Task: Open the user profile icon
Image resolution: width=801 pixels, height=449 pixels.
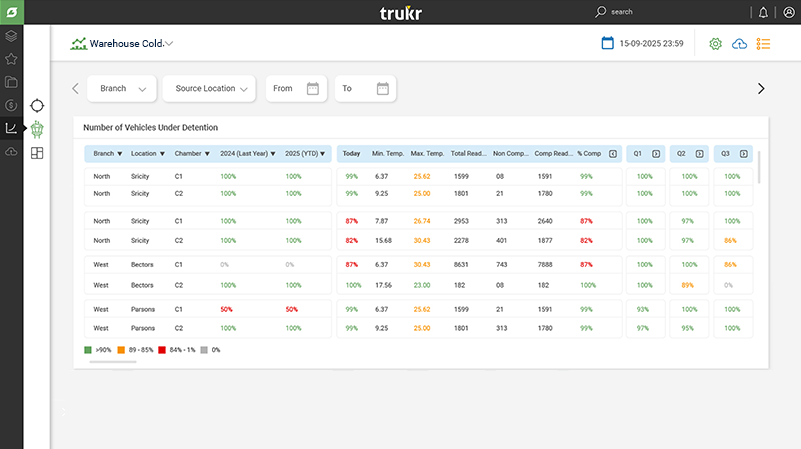Action: 789,12
